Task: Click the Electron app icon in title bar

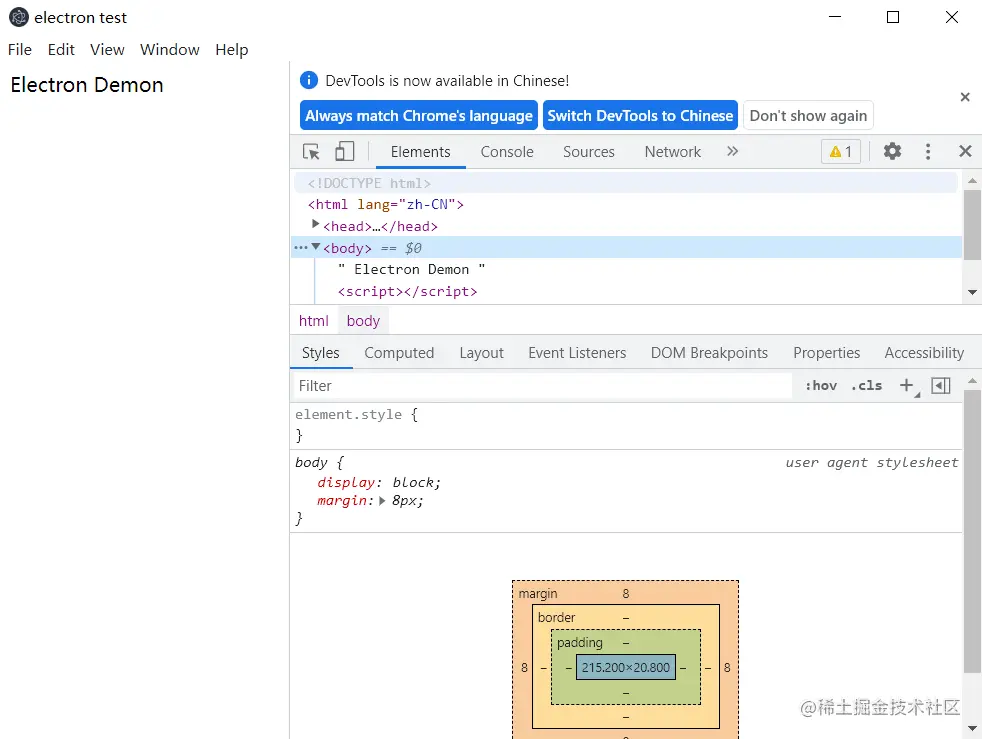Action: tap(19, 17)
